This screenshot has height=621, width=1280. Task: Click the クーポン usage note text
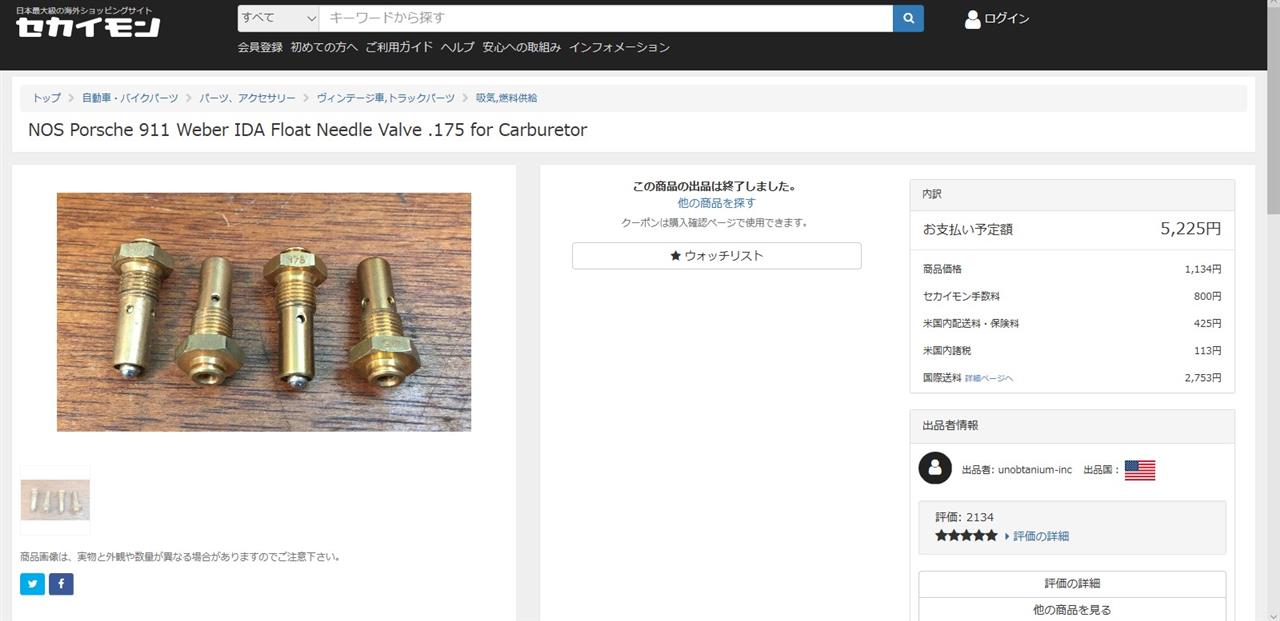click(715, 222)
